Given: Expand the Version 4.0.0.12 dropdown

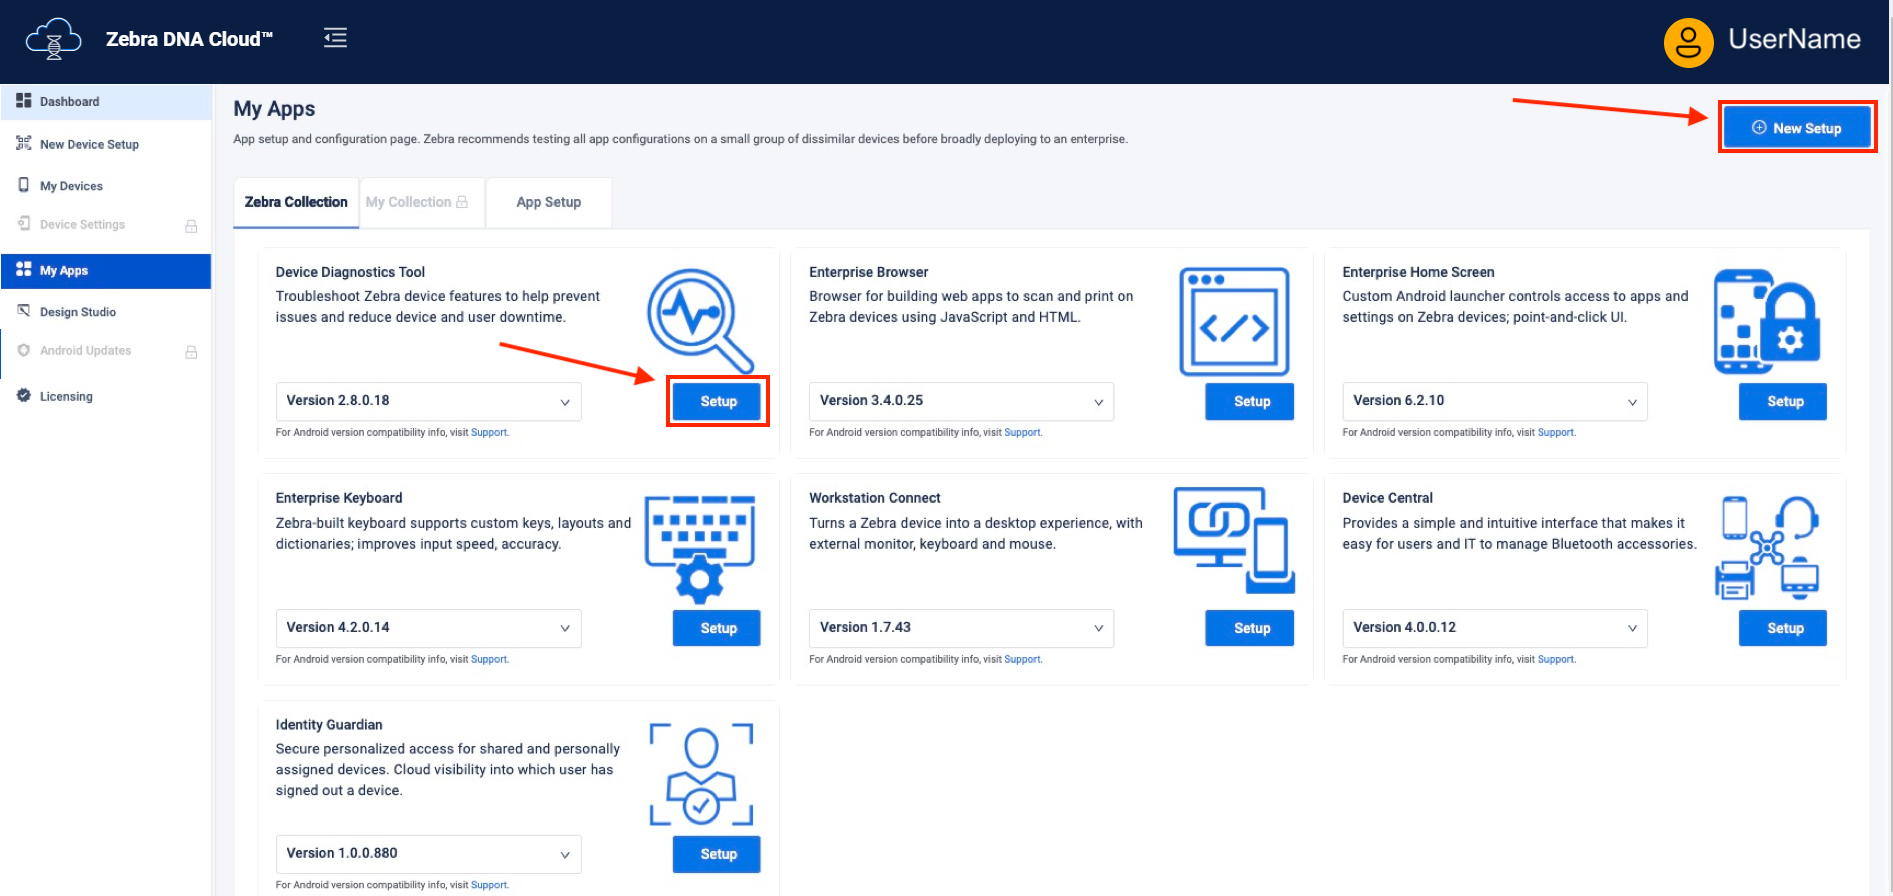Looking at the screenshot, I should [1494, 628].
